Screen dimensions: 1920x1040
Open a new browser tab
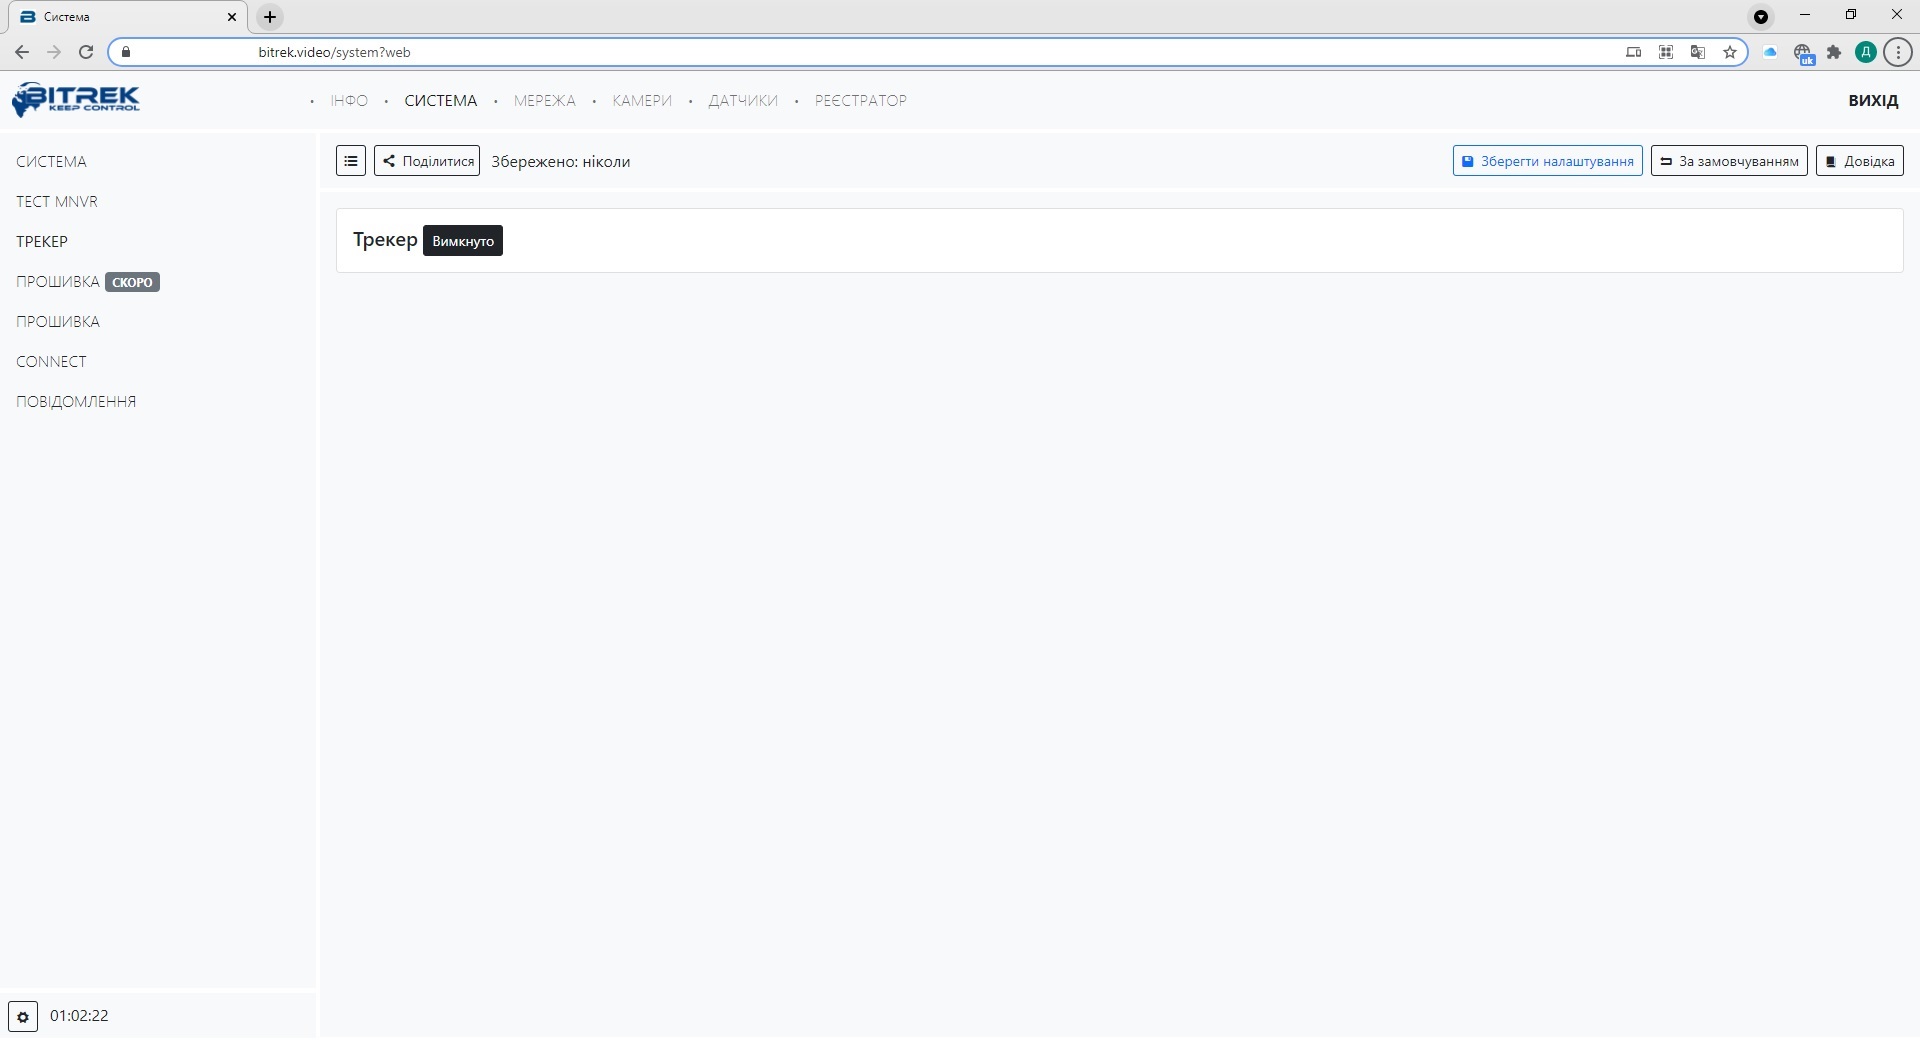pos(270,17)
